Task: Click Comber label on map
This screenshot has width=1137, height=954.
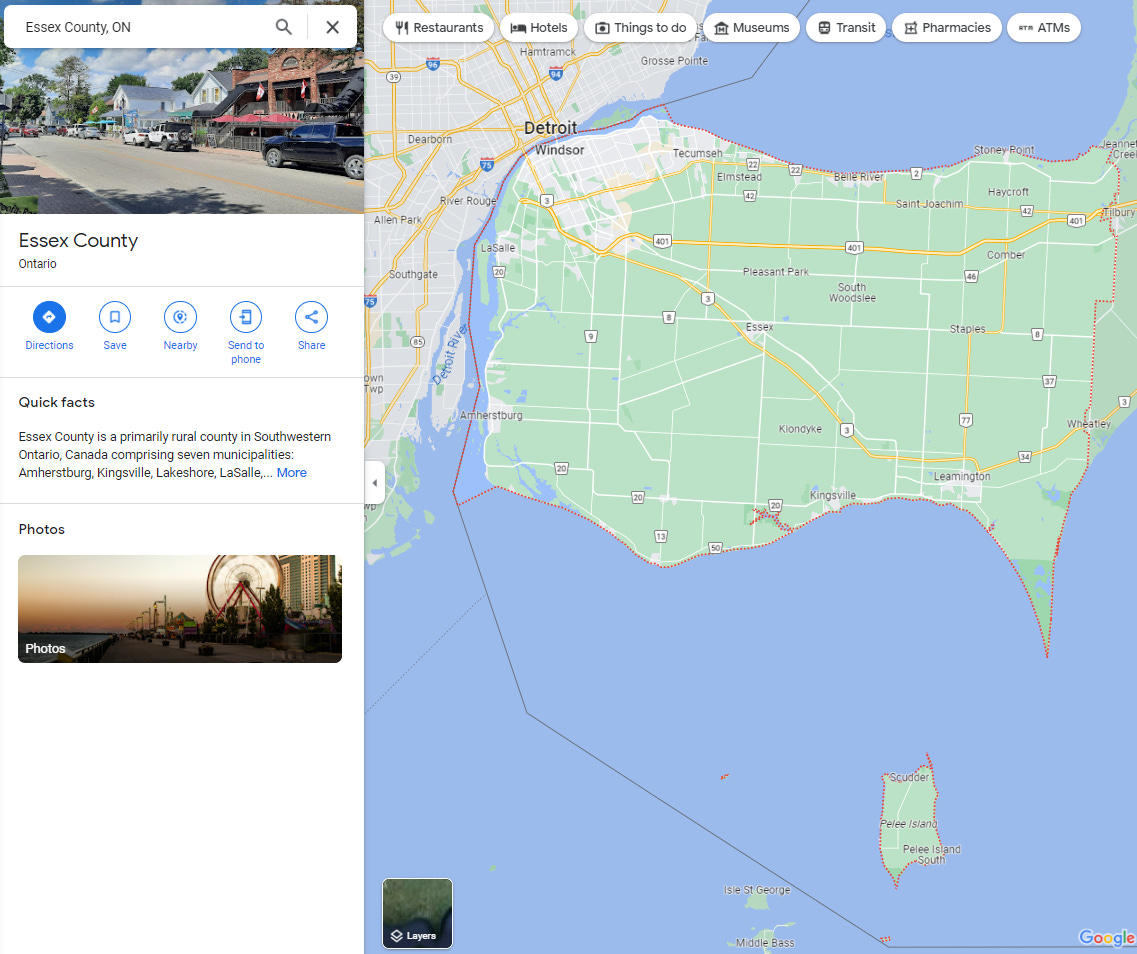Action: [1005, 255]
